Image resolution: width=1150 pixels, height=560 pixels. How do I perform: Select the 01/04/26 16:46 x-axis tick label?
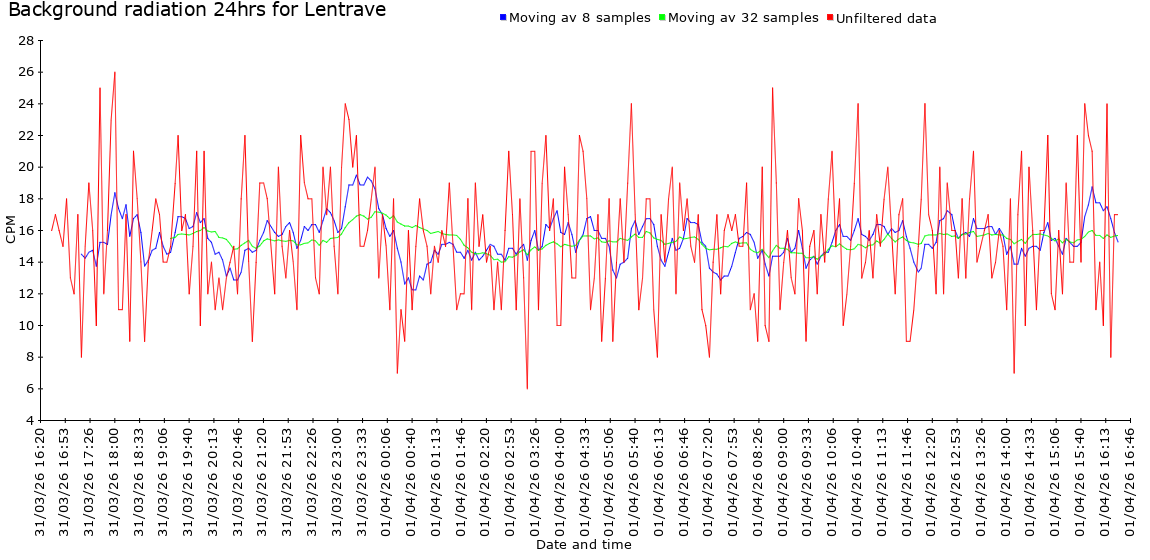point(1129,481)
